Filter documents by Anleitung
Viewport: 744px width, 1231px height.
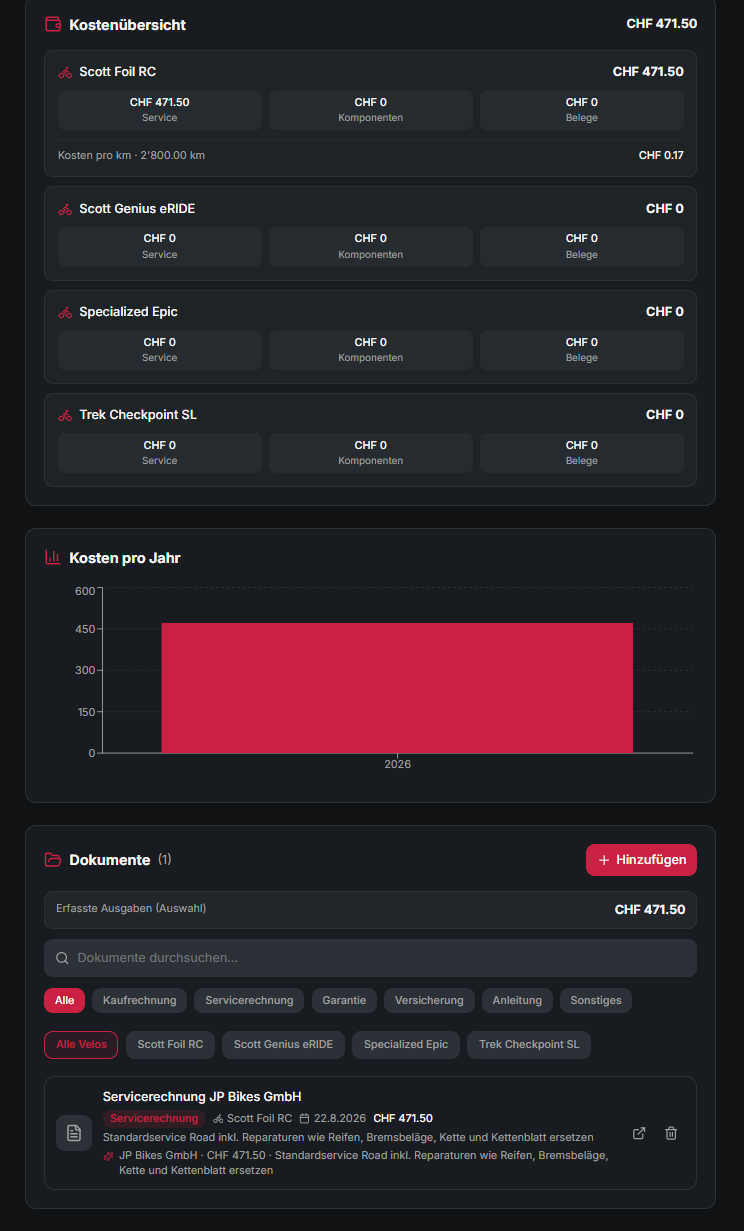coord(517,1000)
